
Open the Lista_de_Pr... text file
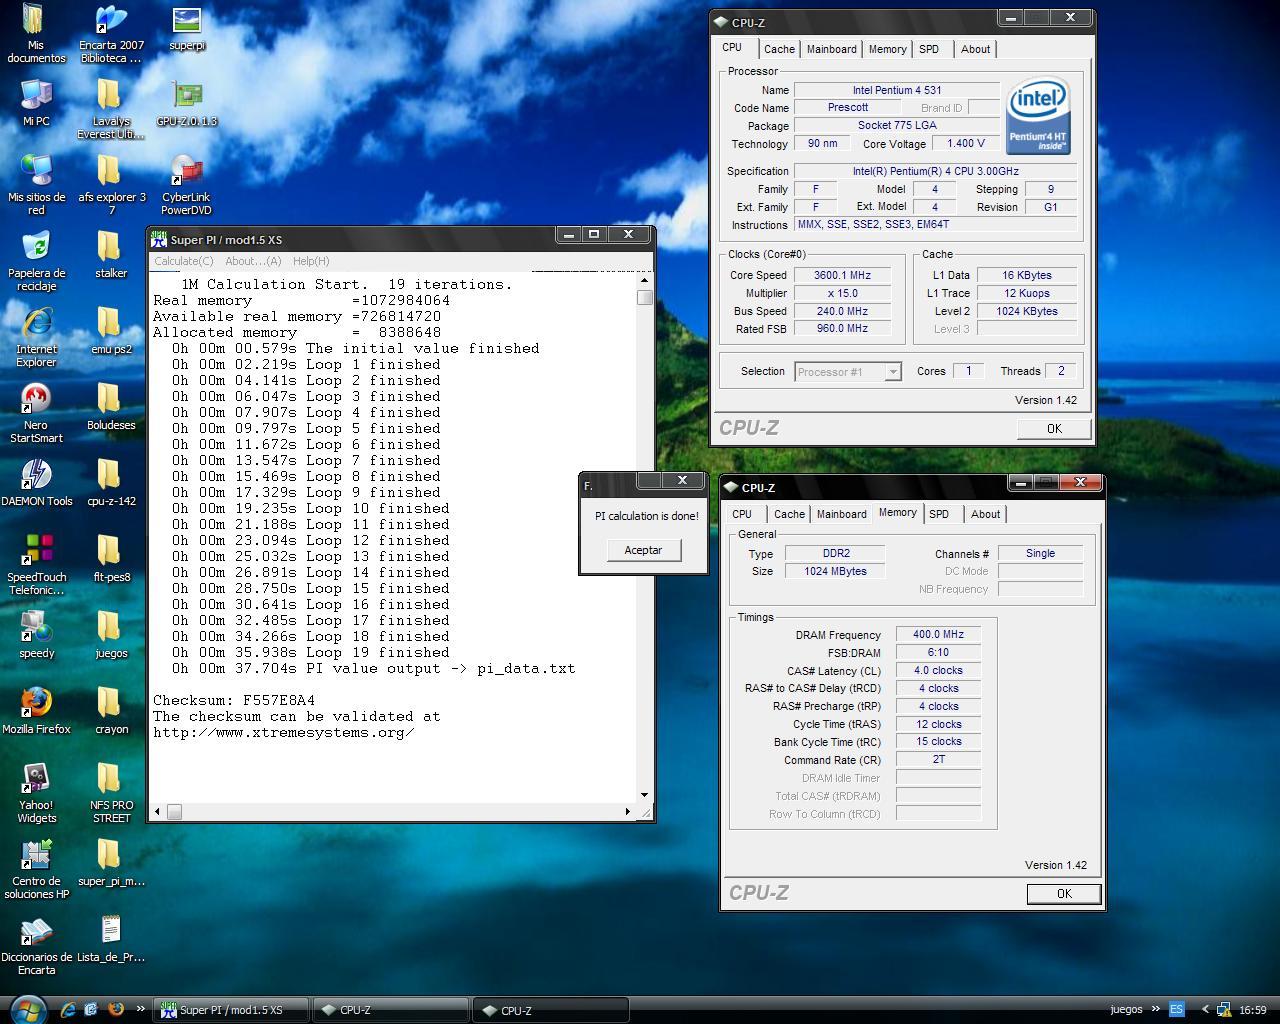111,939
